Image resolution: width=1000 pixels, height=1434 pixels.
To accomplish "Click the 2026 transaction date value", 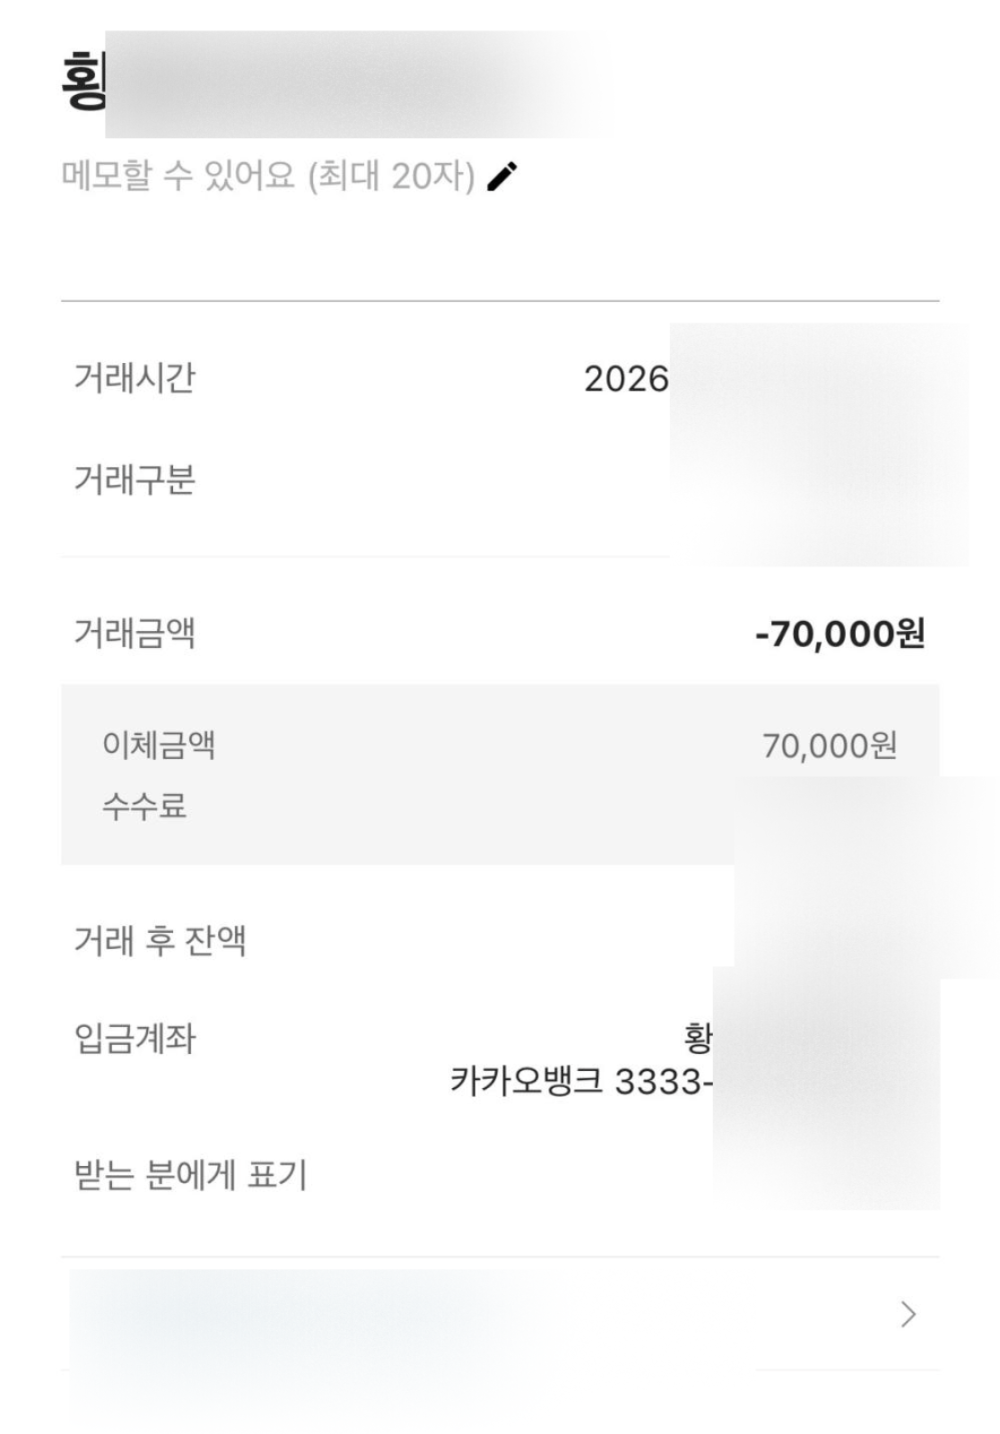I will click(626, 379).
